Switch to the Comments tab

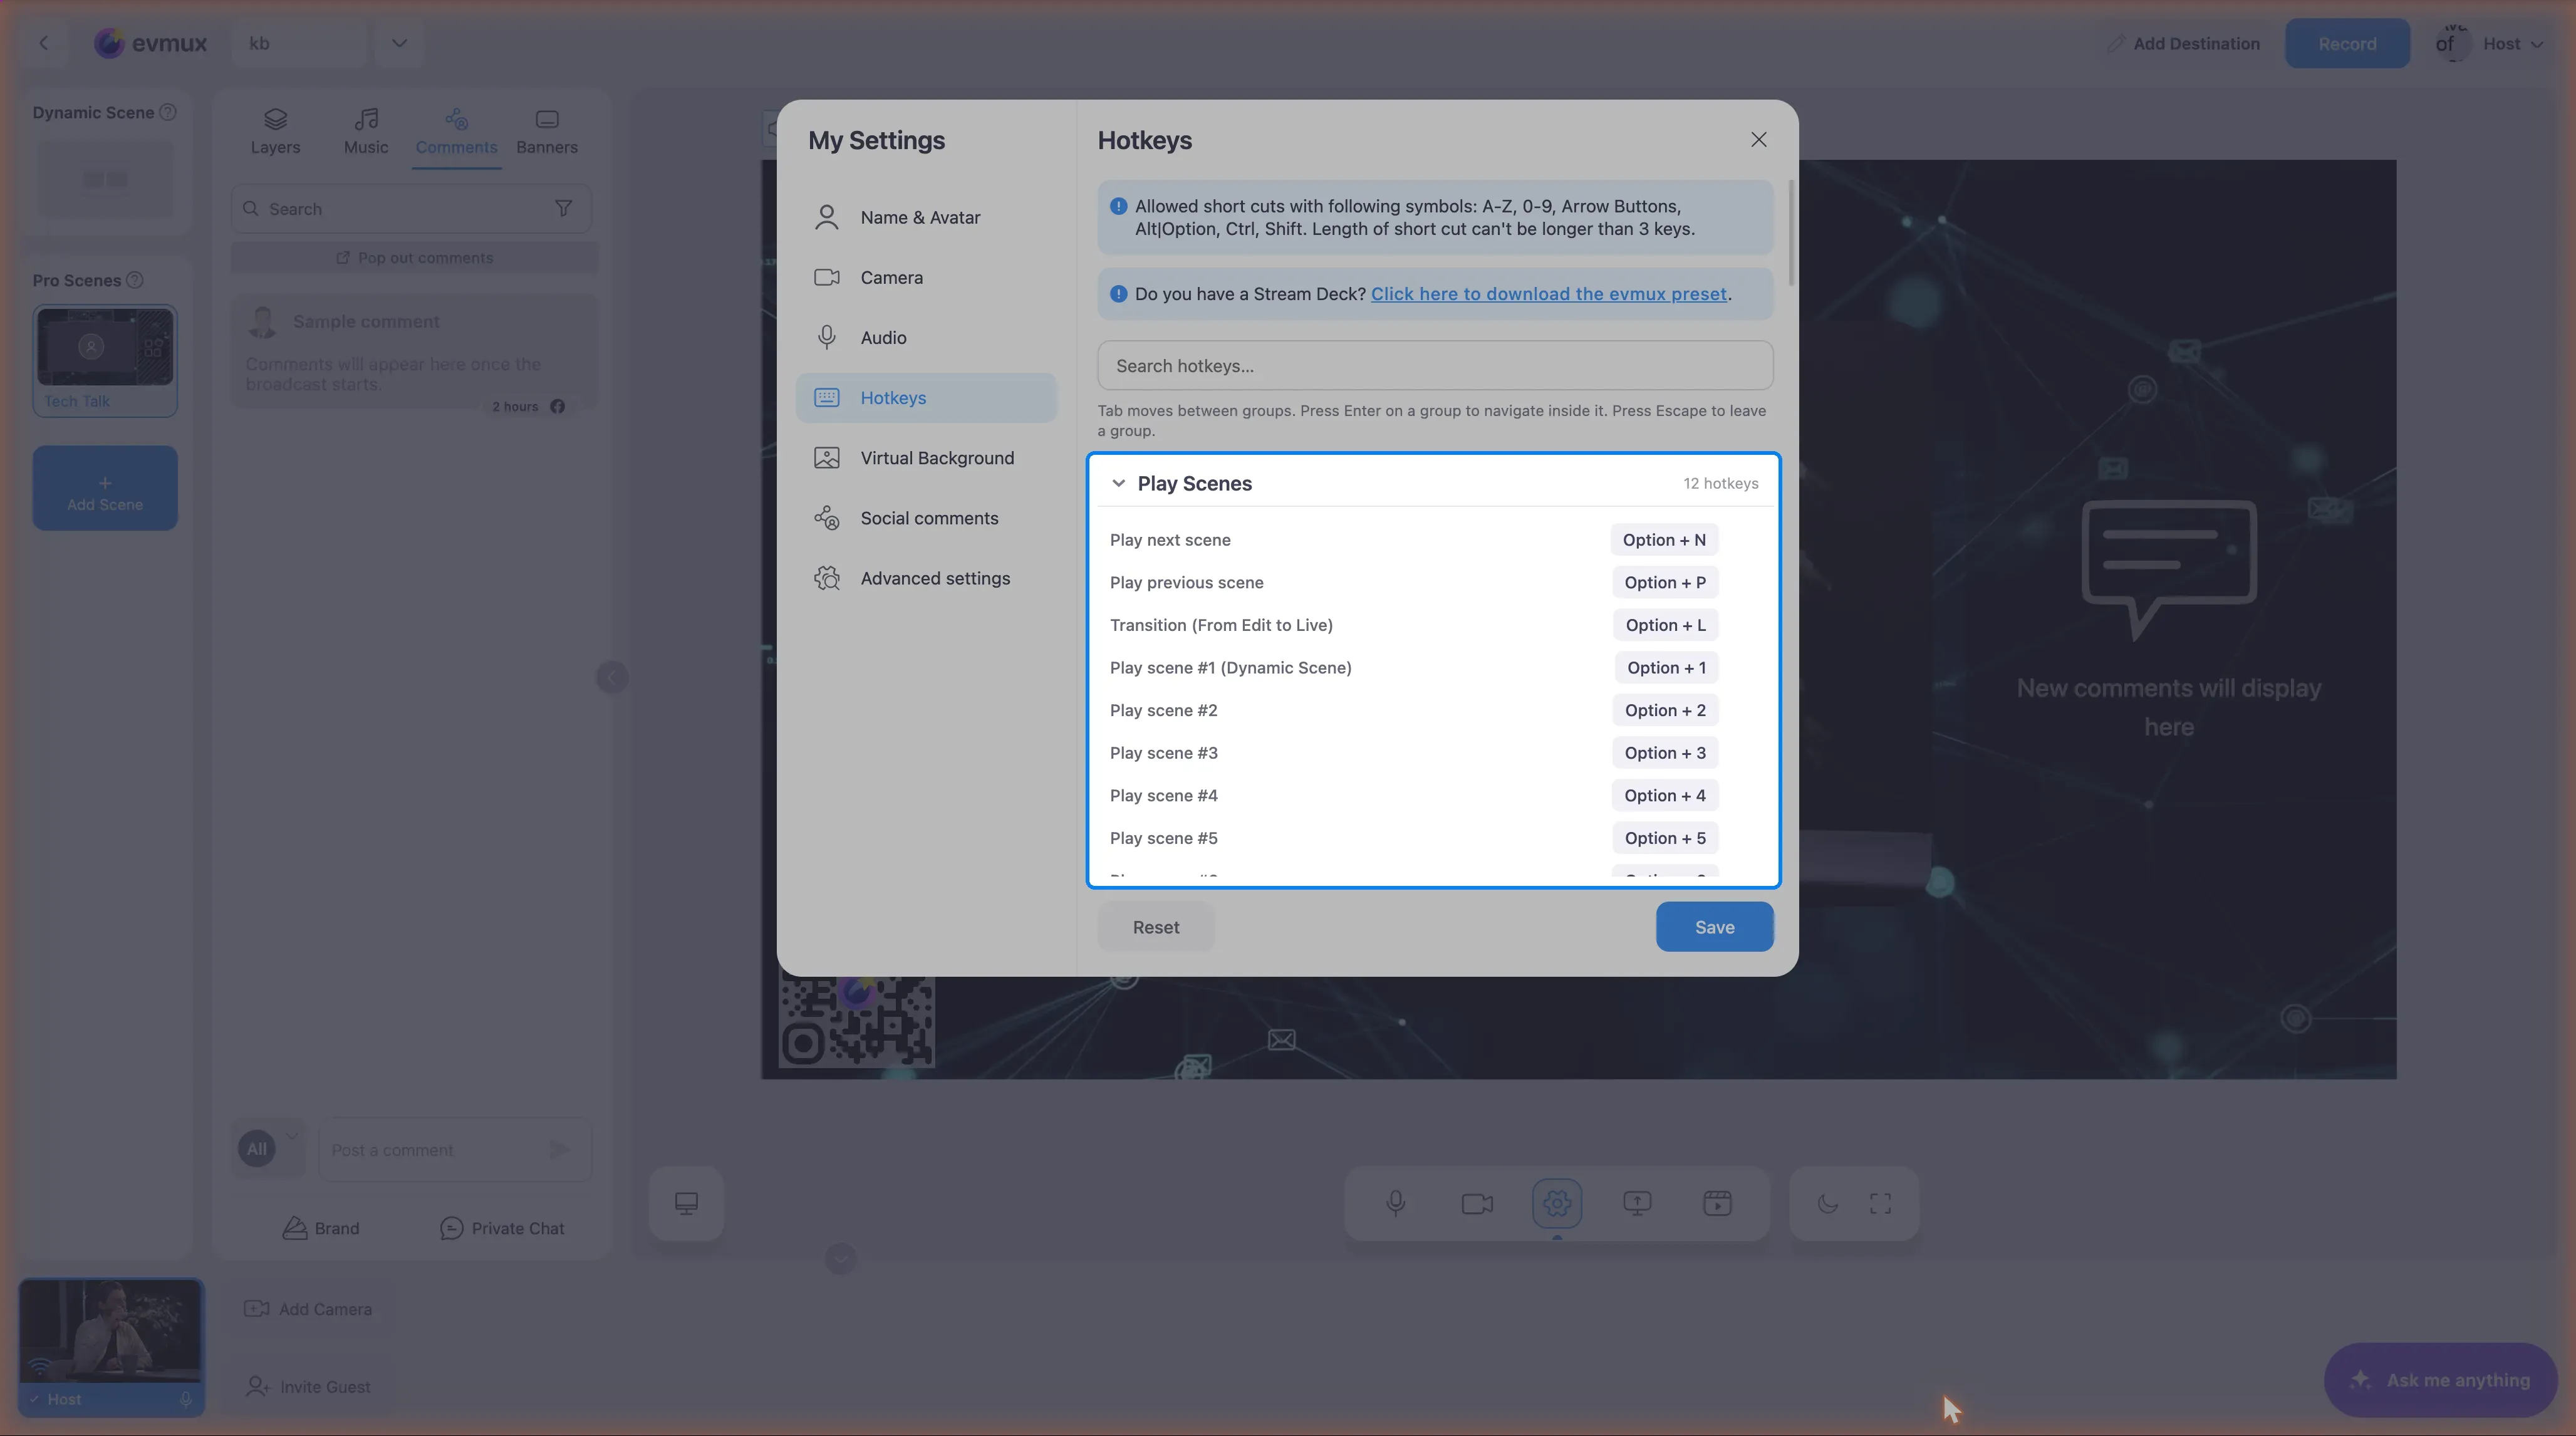pos(456,132)
